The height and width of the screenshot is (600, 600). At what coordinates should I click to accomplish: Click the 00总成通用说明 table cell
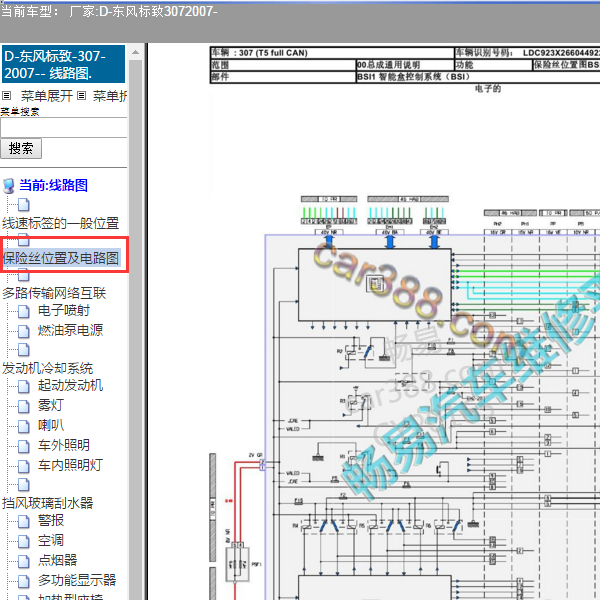coord(405,65)
